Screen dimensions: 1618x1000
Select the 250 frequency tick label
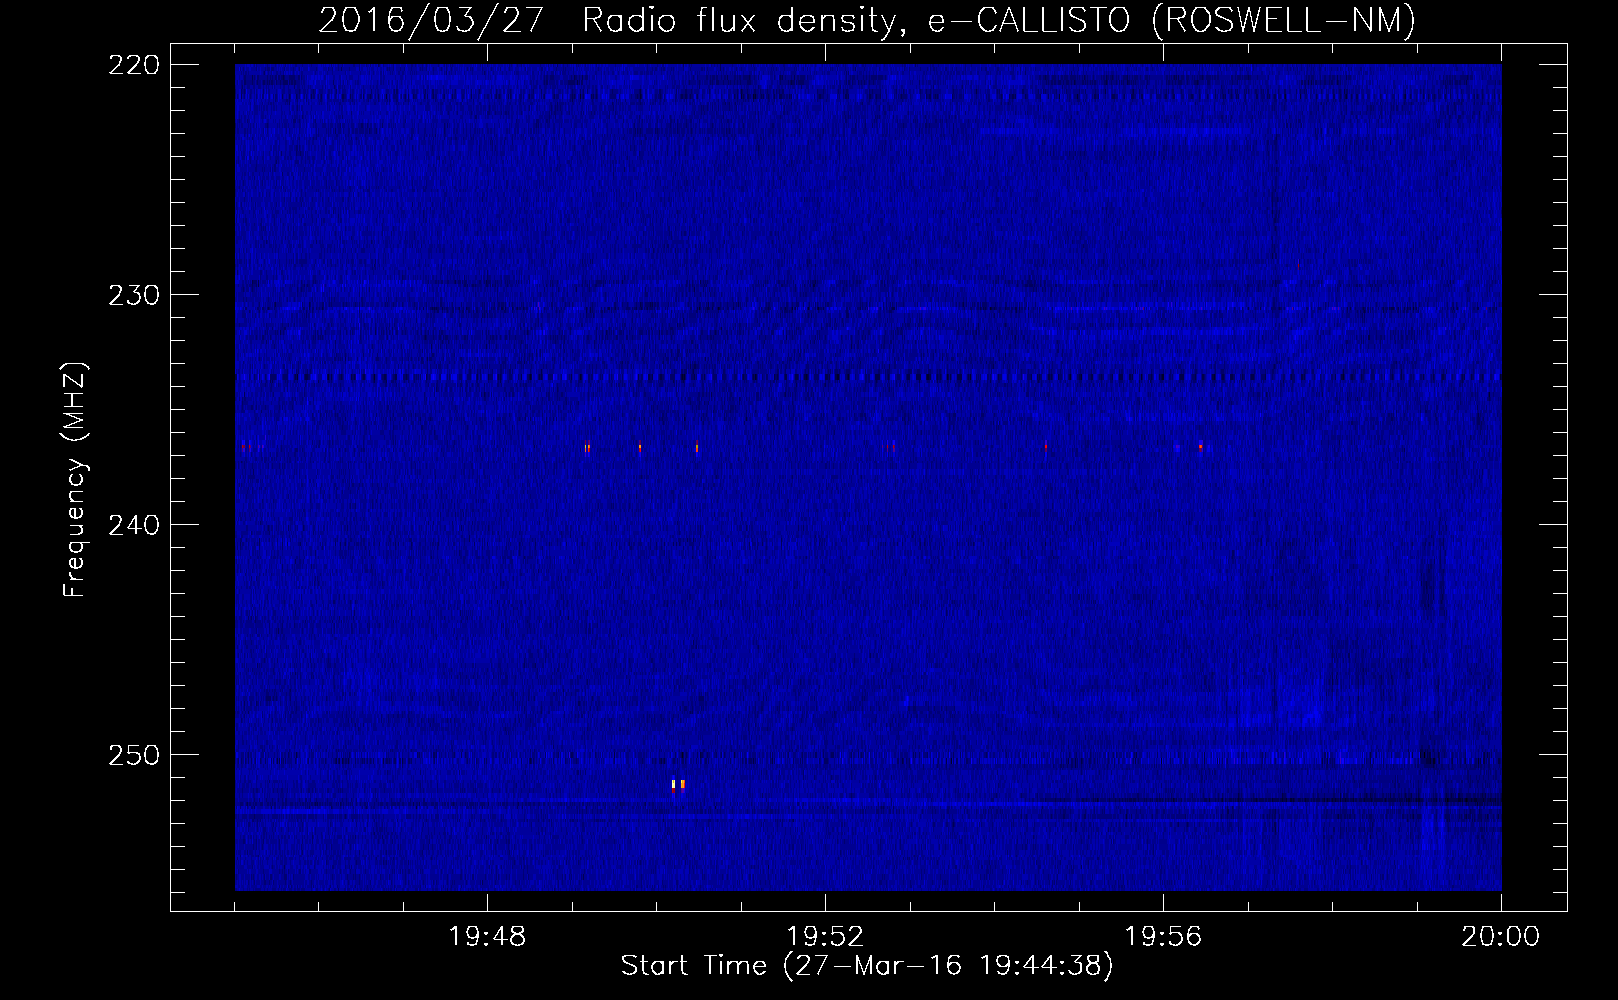[x=134, y=755]
